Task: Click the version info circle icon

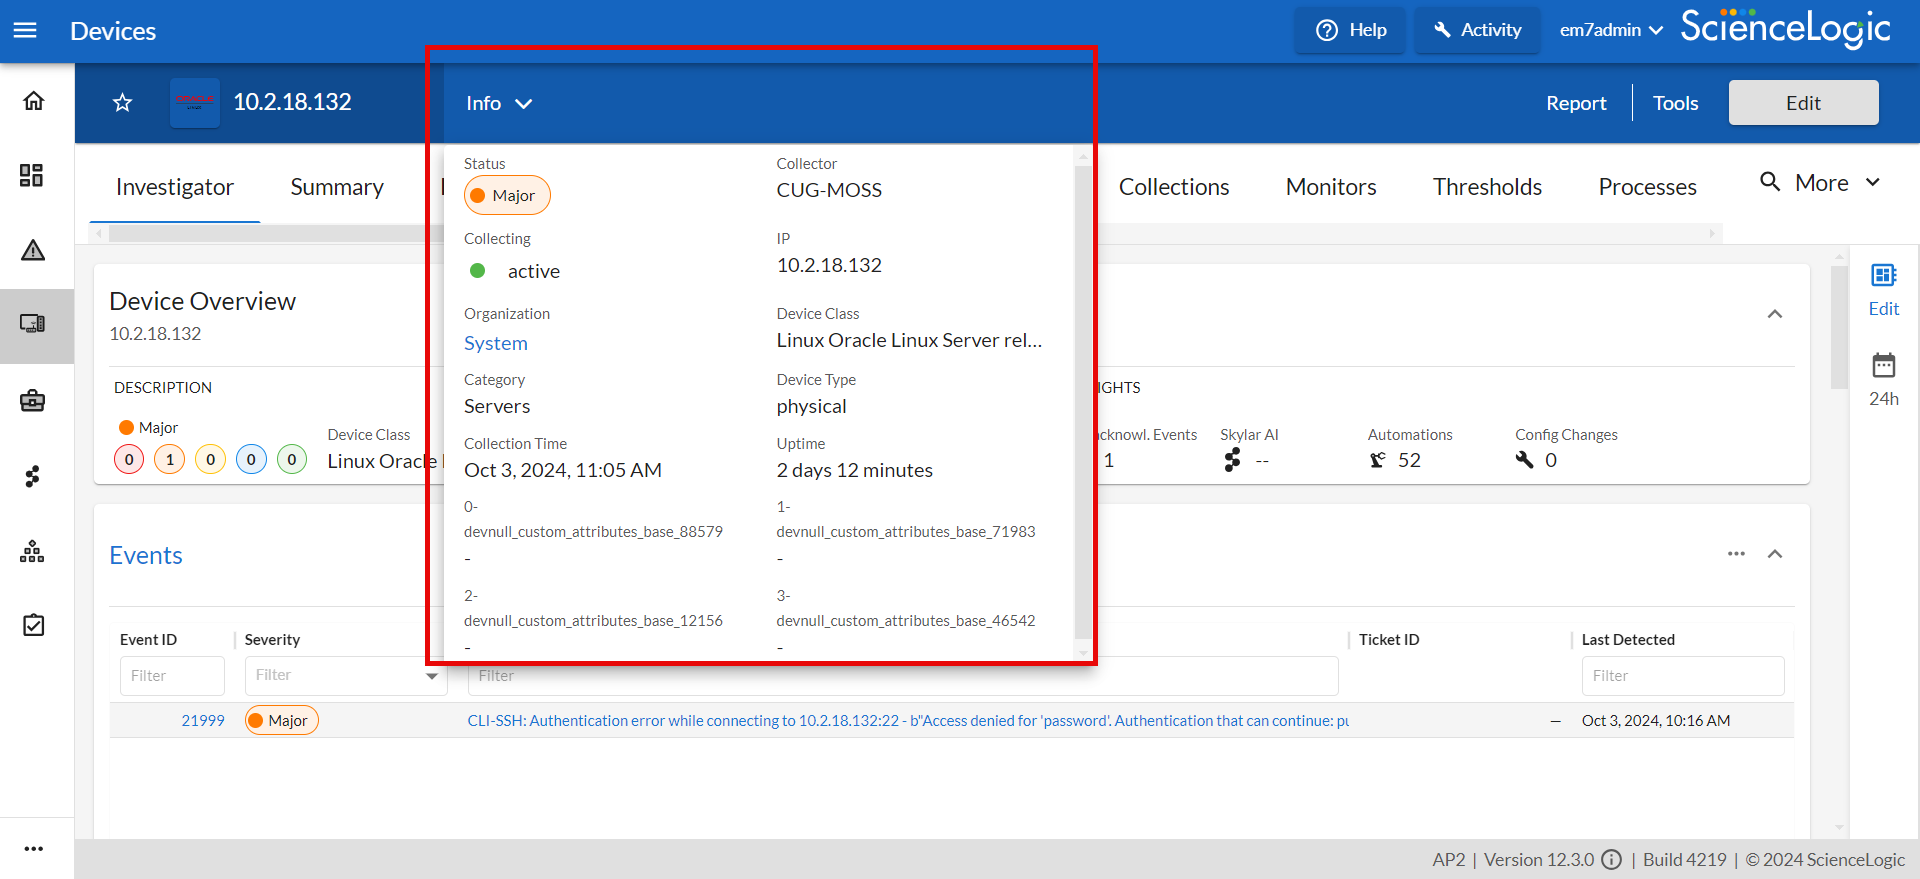Action: 1611,860
